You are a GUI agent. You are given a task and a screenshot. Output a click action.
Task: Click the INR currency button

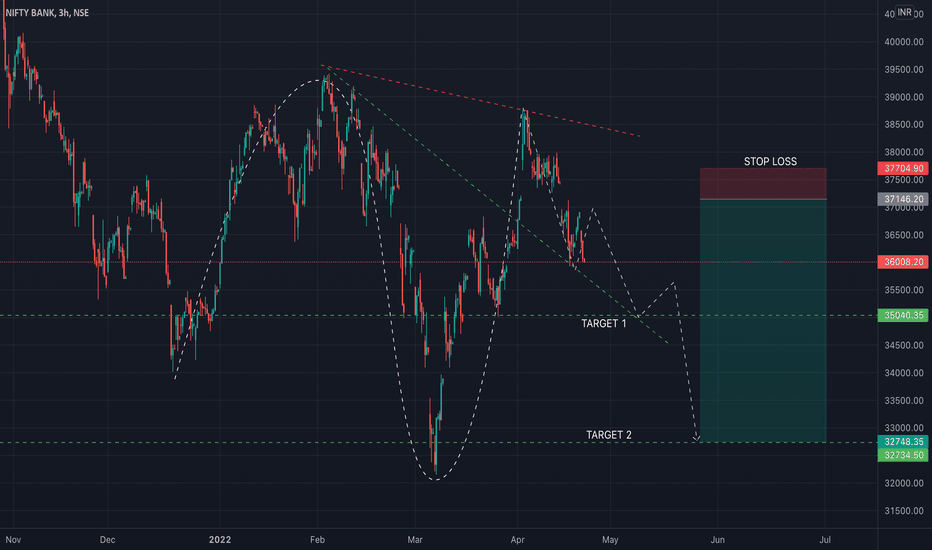(x=904, y=12)
